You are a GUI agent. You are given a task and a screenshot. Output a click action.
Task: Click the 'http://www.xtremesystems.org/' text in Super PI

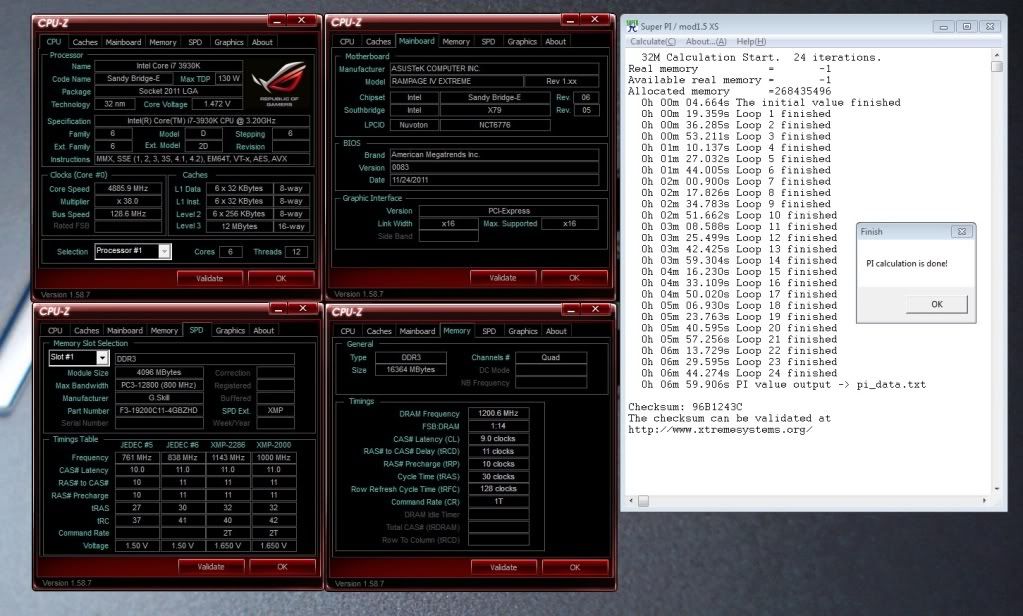point(720,430)
